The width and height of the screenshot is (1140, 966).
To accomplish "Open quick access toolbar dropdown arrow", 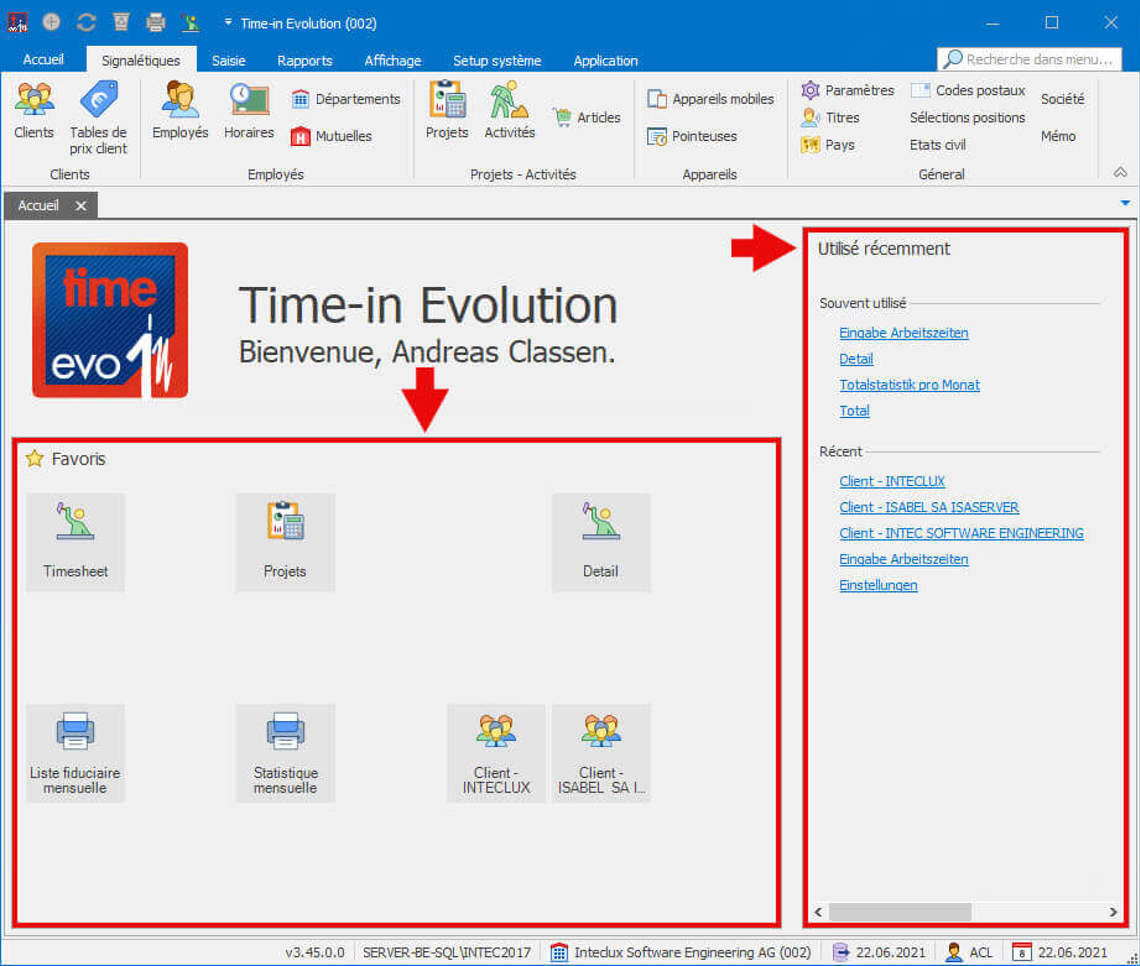I will (228, 23).
